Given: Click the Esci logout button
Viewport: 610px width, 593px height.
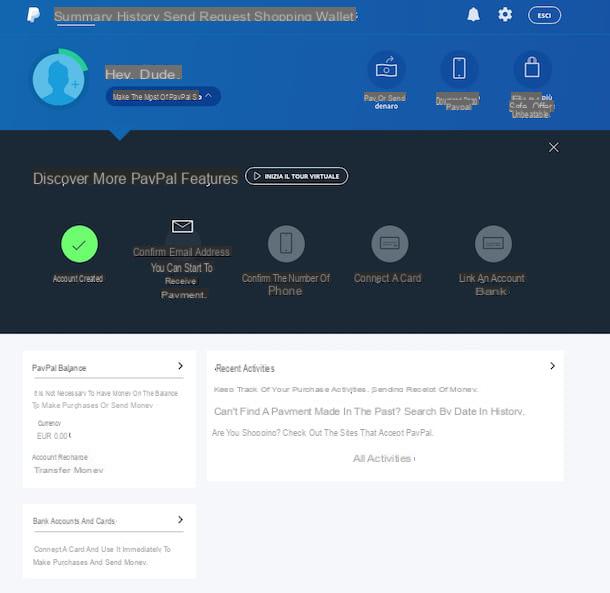Looking at the screenshot, I should point(544,16).
